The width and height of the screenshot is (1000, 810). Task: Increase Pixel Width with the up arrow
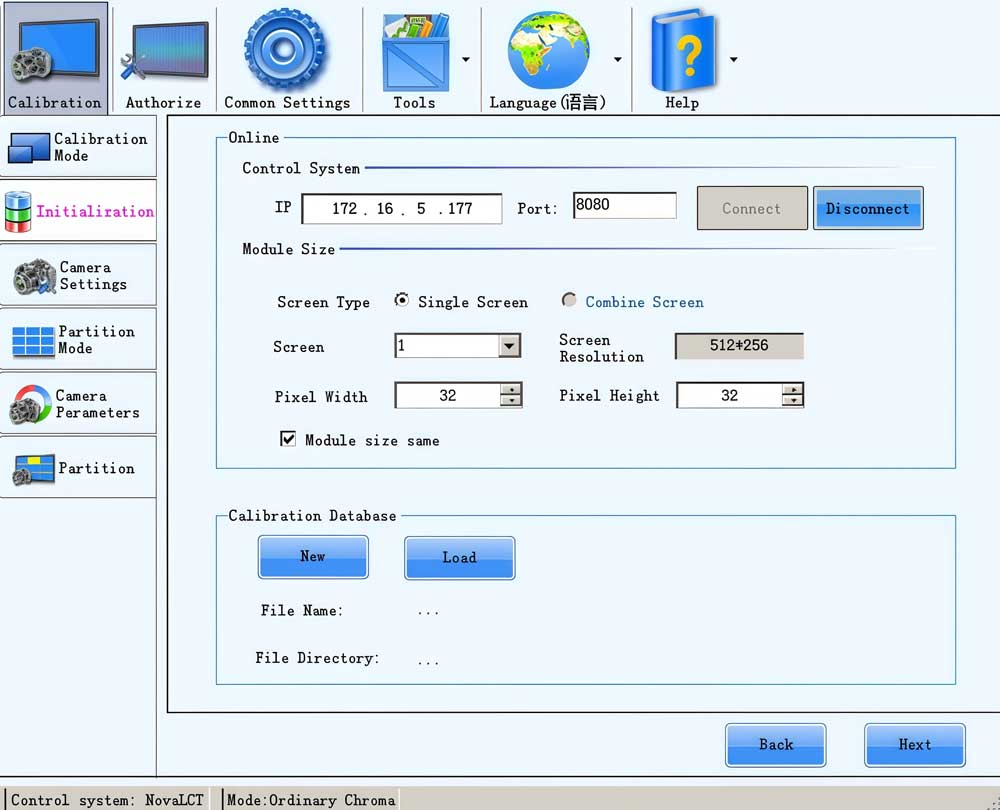(x=511, y=390)
